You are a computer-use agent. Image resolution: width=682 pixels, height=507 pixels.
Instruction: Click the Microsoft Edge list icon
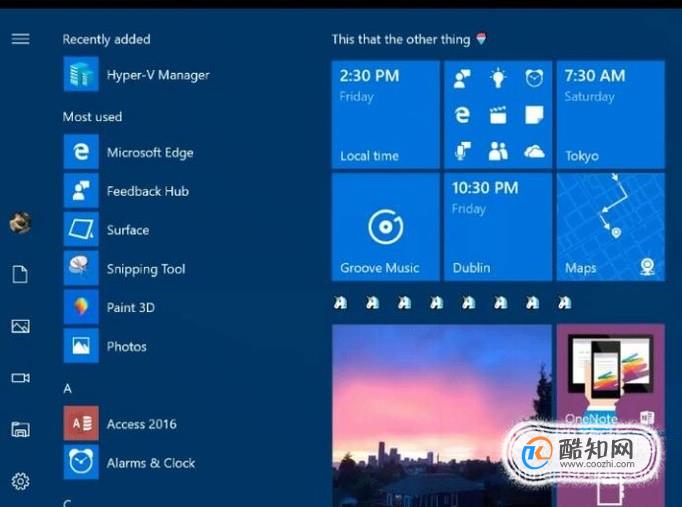pyautogui.click(x=81, y=152)
